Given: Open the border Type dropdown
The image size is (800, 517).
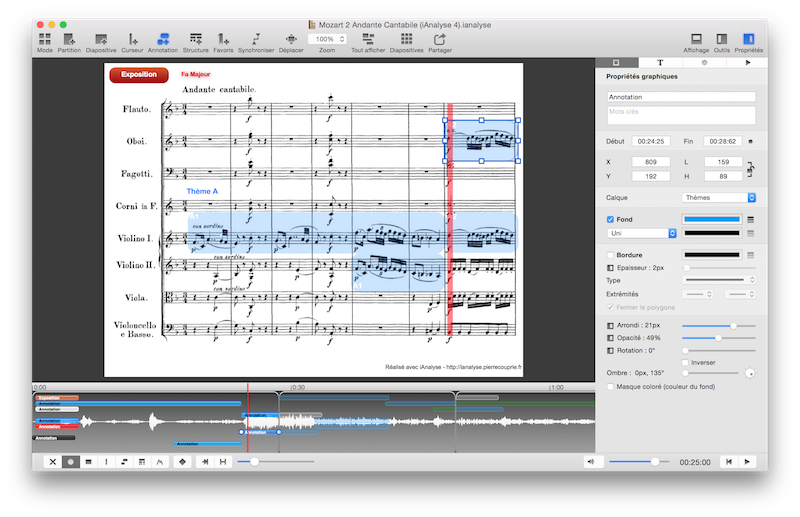Looking at the screenshot, I should (718, 280).
